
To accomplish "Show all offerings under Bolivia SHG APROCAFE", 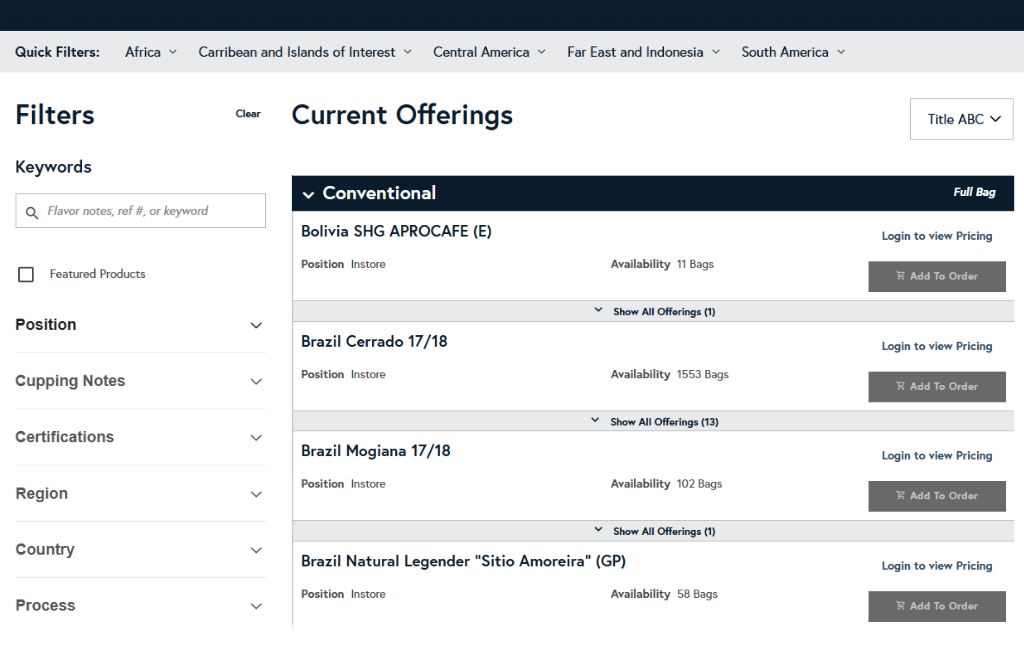I will tap(654, 312).
